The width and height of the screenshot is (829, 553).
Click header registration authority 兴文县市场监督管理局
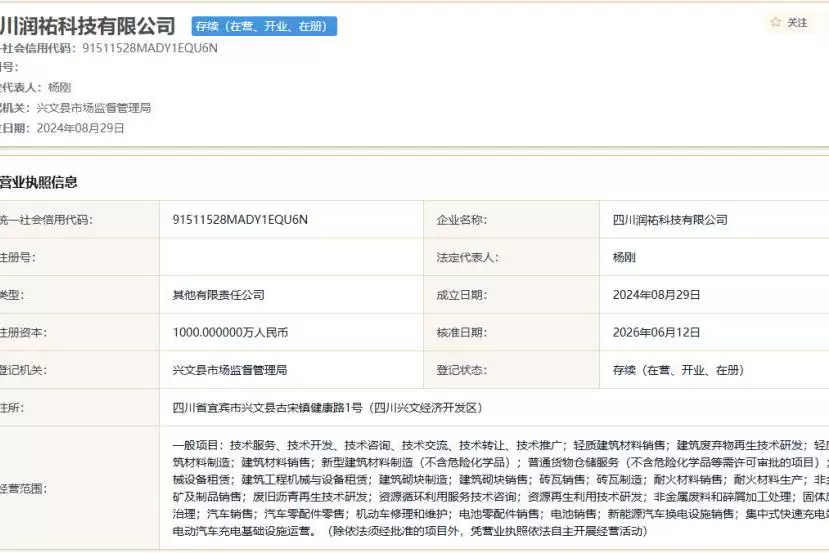click(x=94, y=108)
